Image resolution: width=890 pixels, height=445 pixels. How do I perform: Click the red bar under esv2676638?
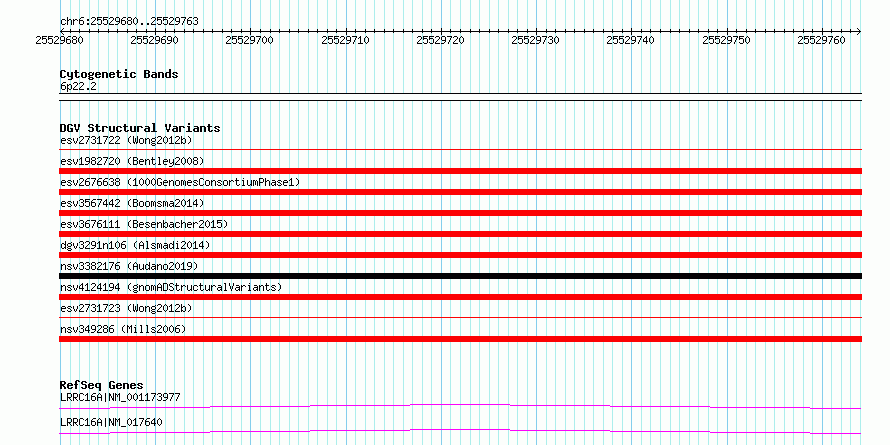[x=460, y=192]
